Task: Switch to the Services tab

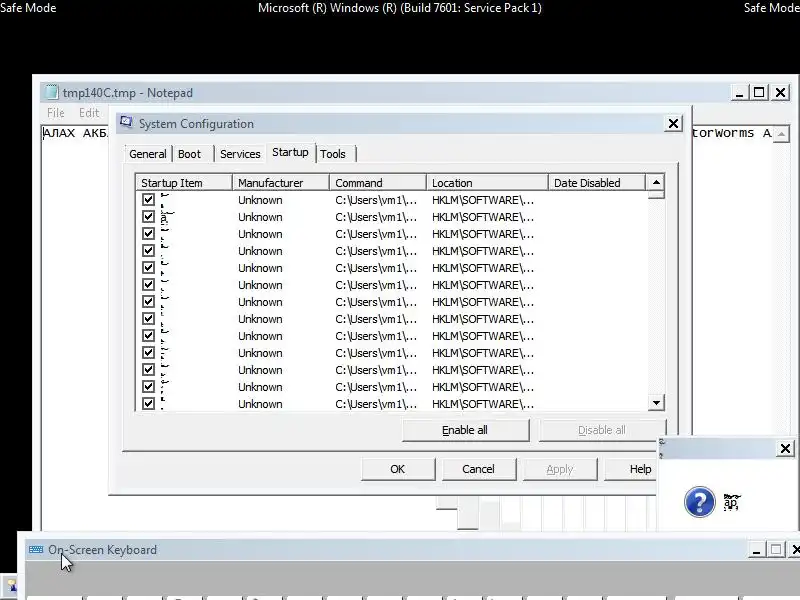Action: click(x=240, y=154)
